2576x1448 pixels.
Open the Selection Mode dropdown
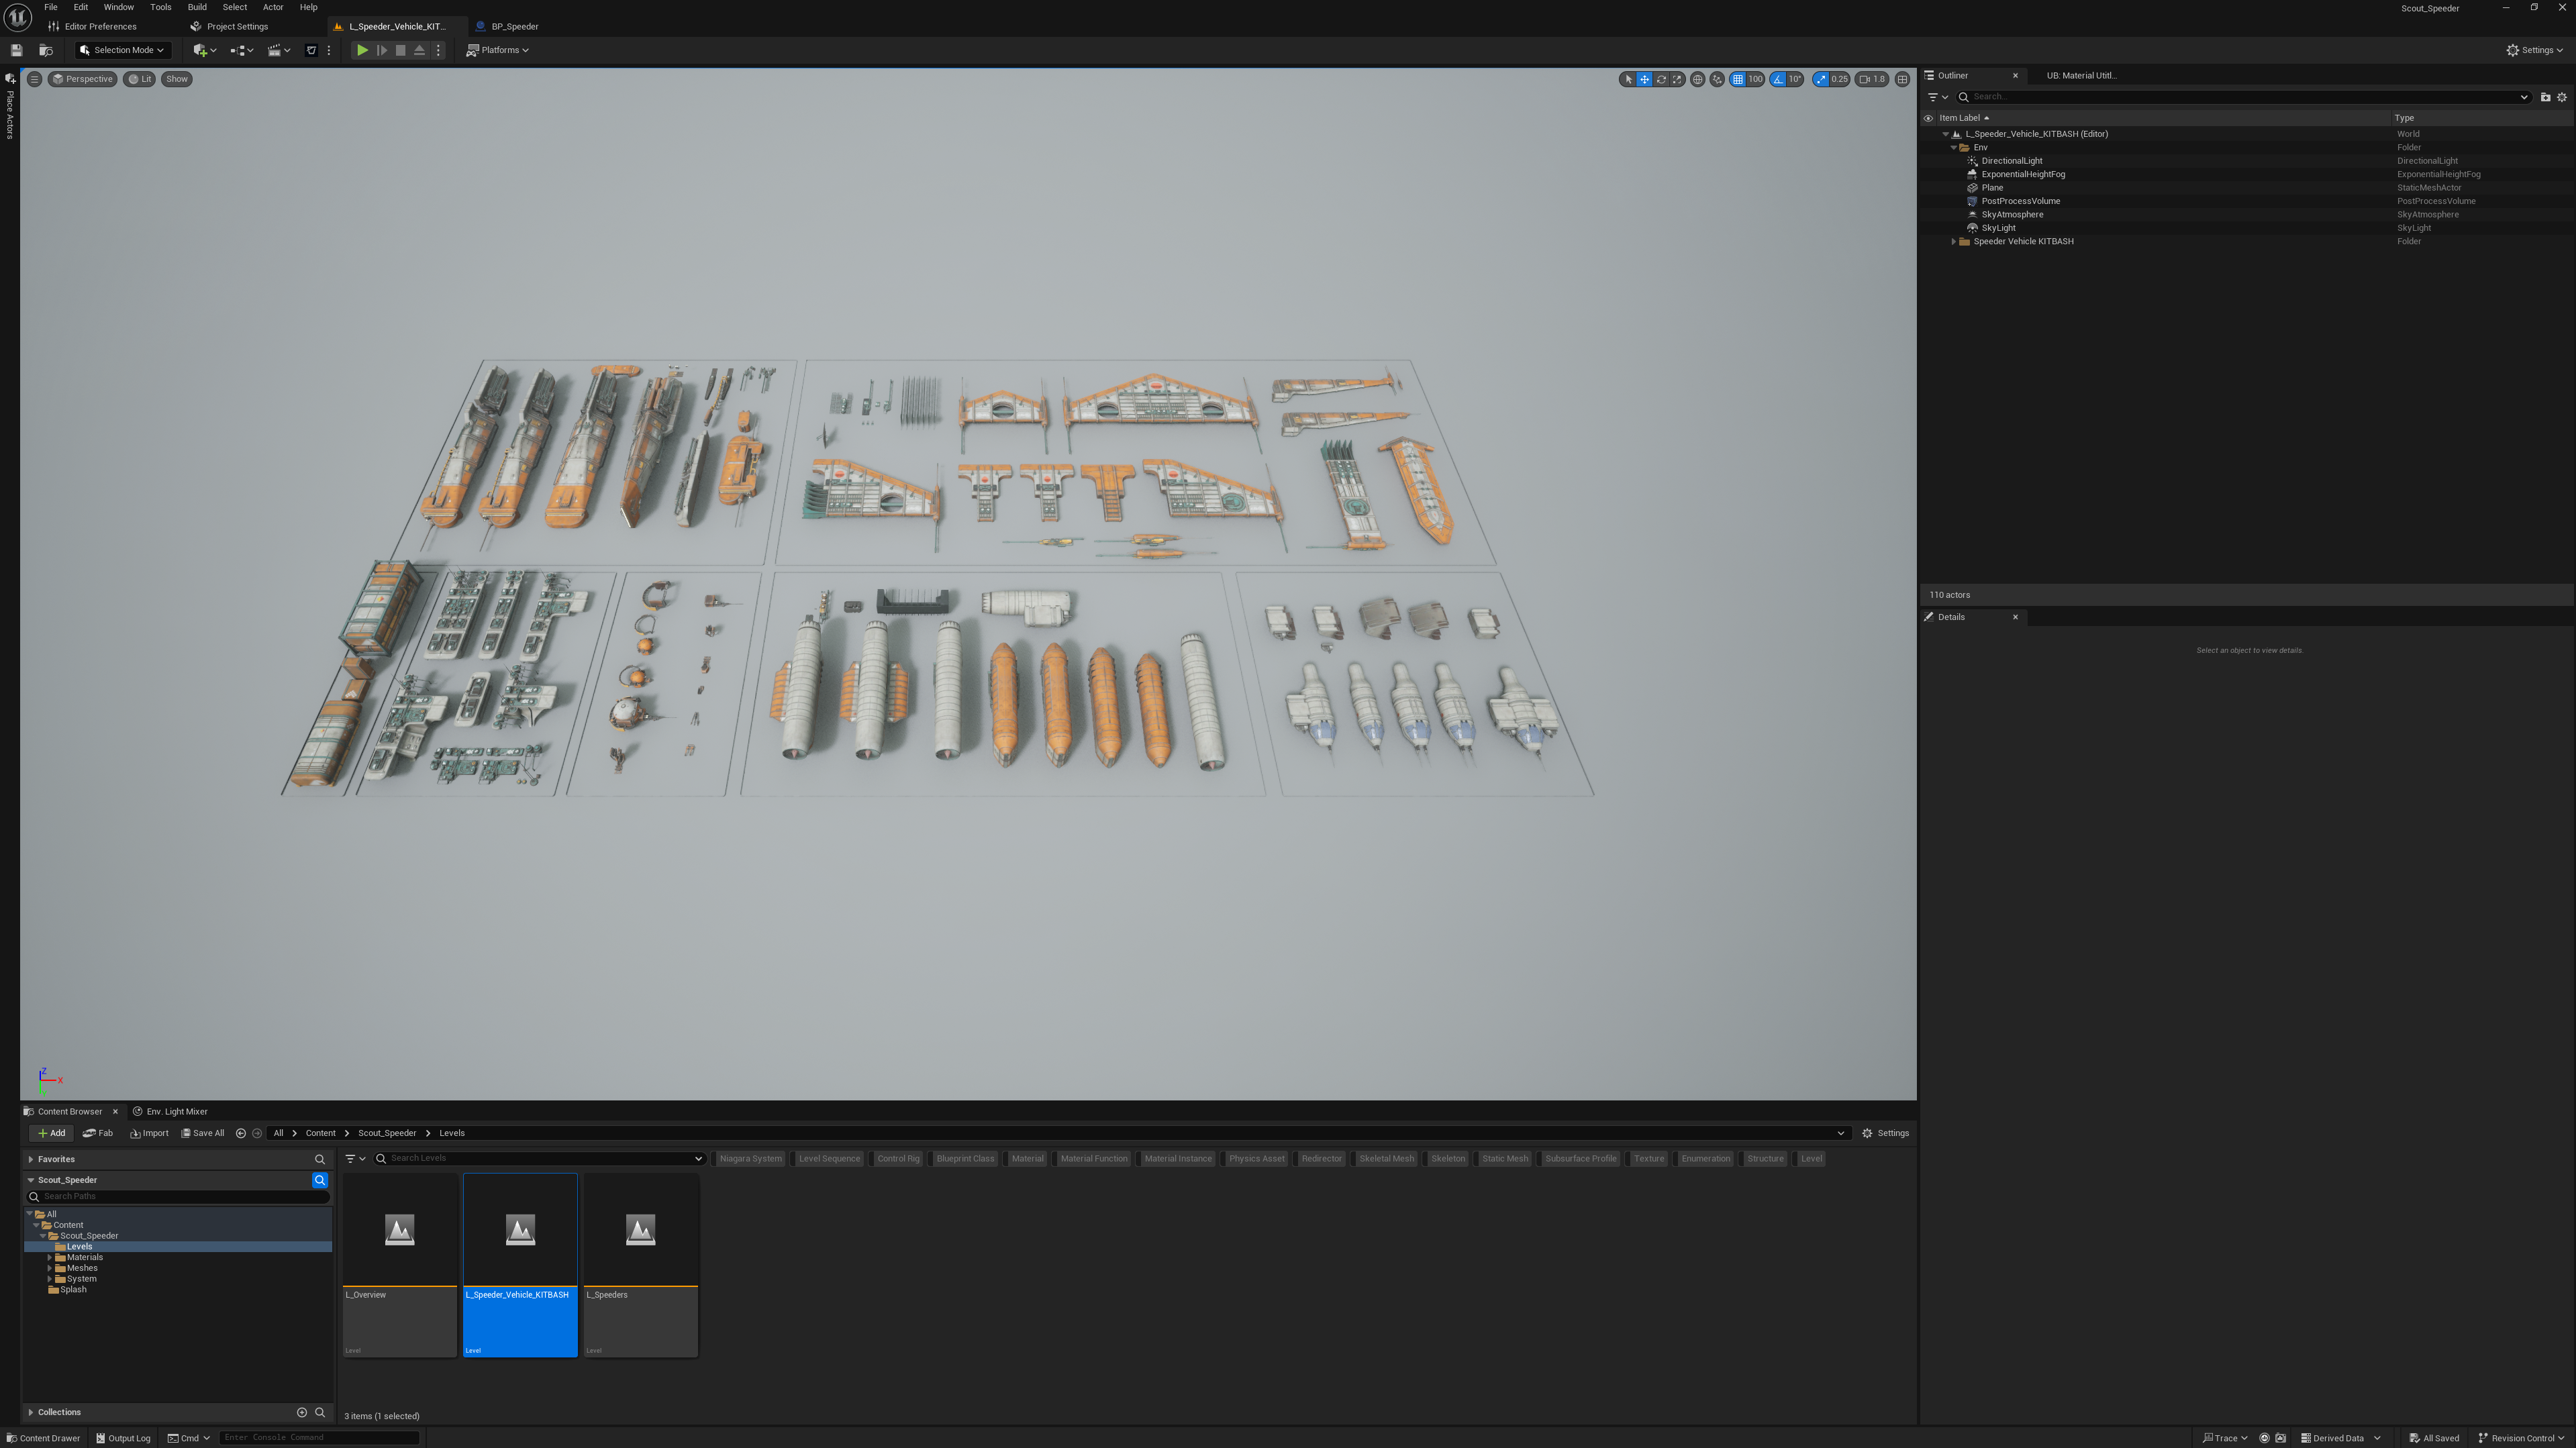(x=122, y=50)
